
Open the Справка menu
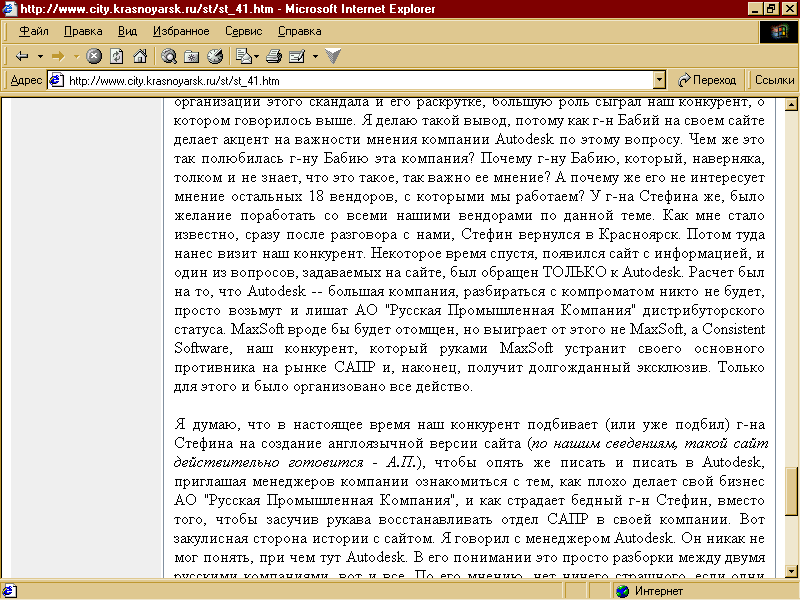tap(299, 32)
